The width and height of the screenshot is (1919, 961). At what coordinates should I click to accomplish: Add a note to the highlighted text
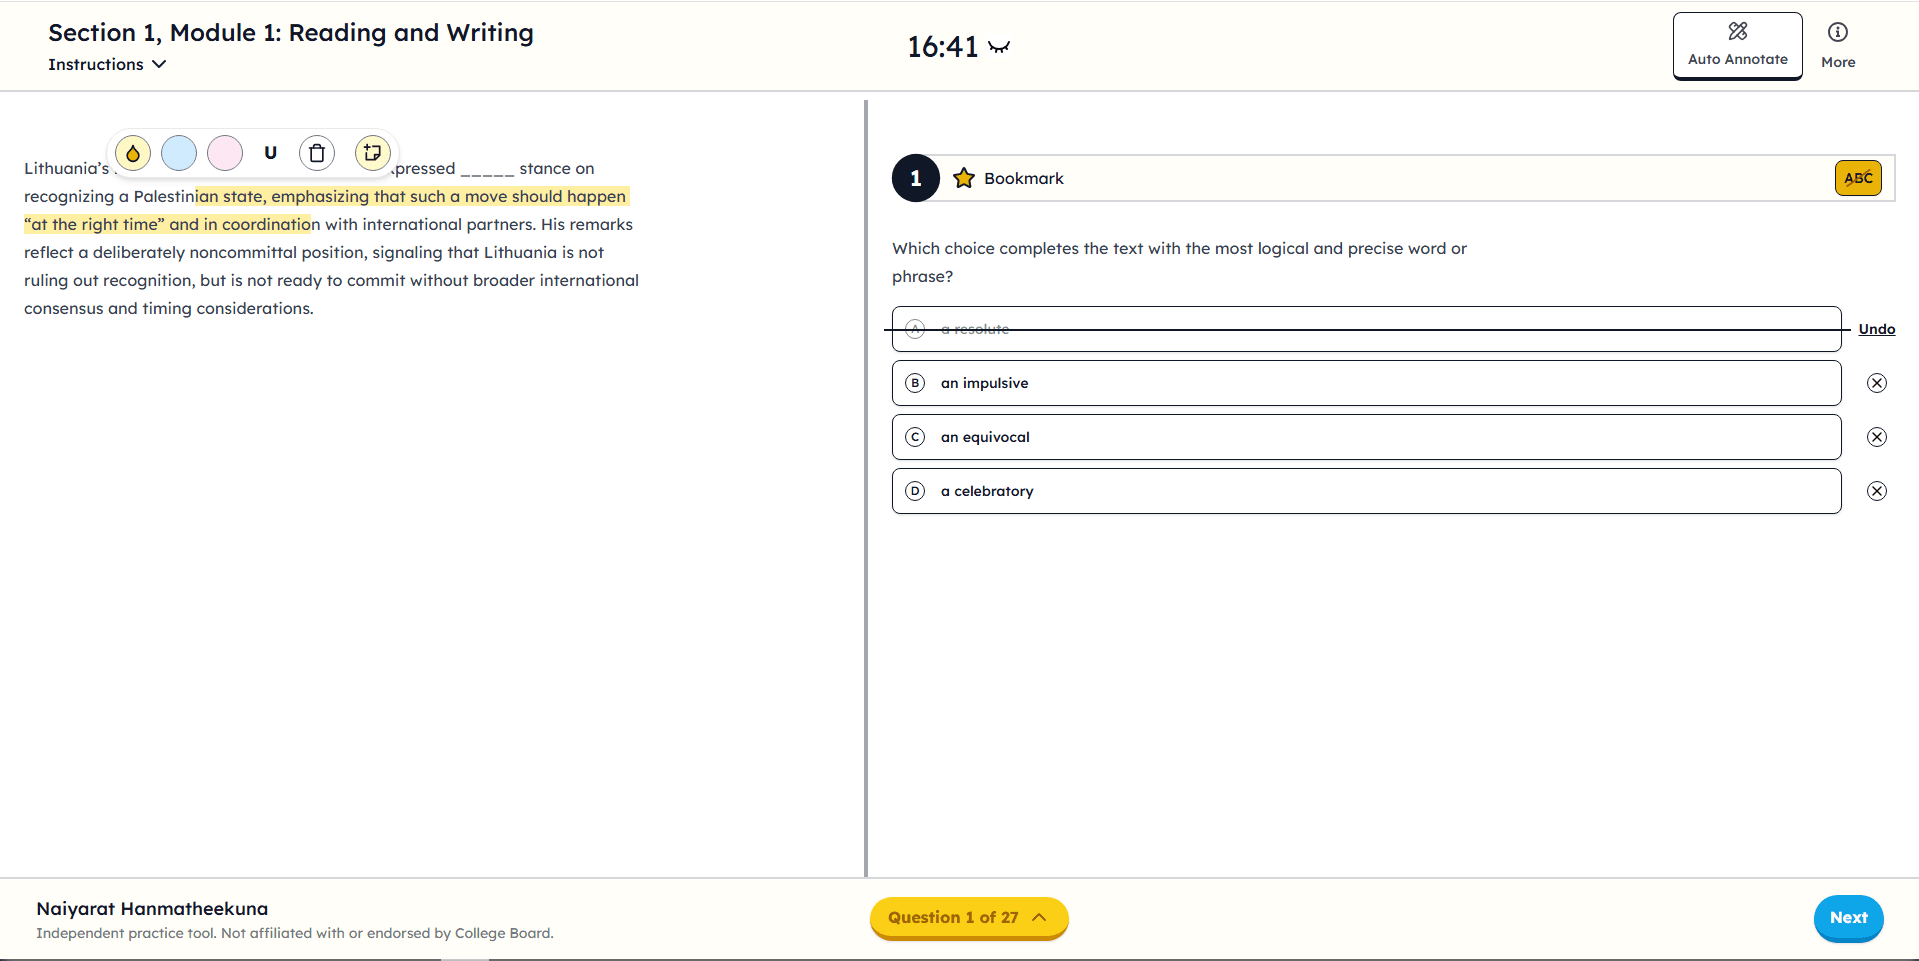372,153
